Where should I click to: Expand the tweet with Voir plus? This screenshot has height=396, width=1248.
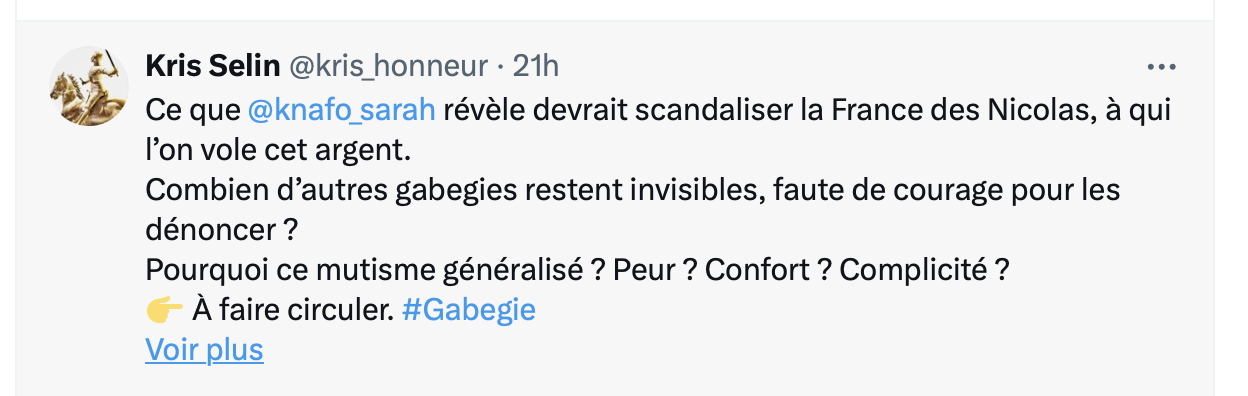(204, 350)
